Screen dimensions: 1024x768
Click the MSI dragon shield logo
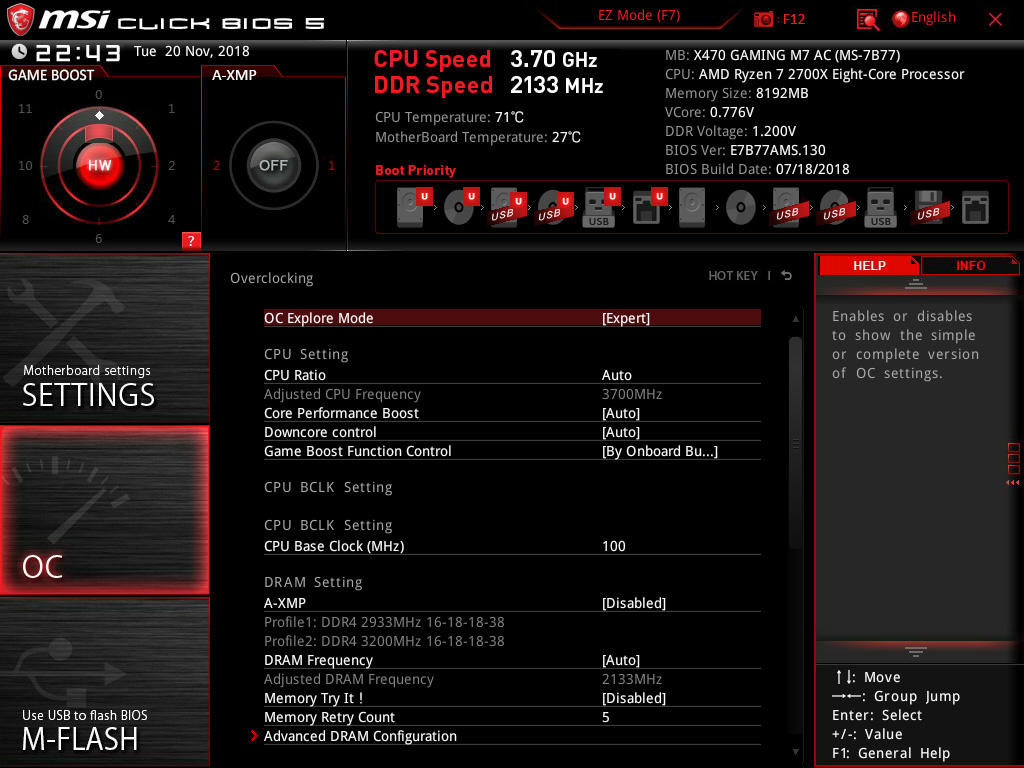click(20, 19)
